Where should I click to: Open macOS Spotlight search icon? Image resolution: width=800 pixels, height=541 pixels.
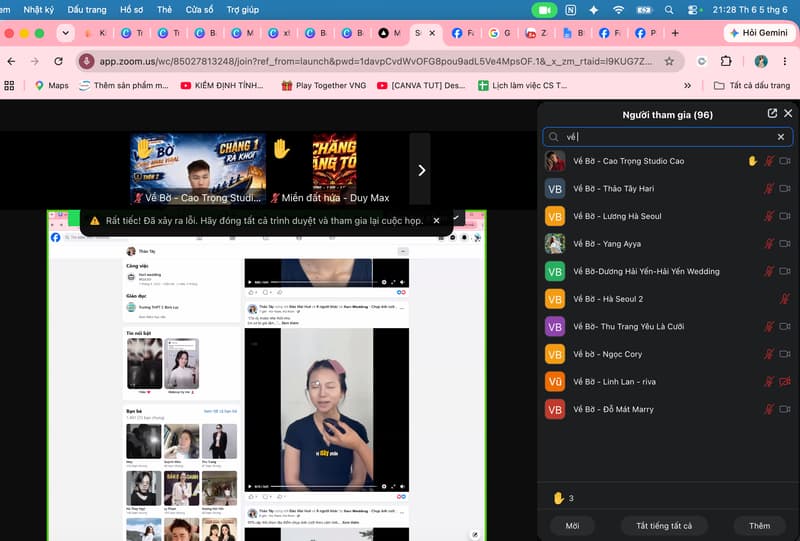click(669, 10)
